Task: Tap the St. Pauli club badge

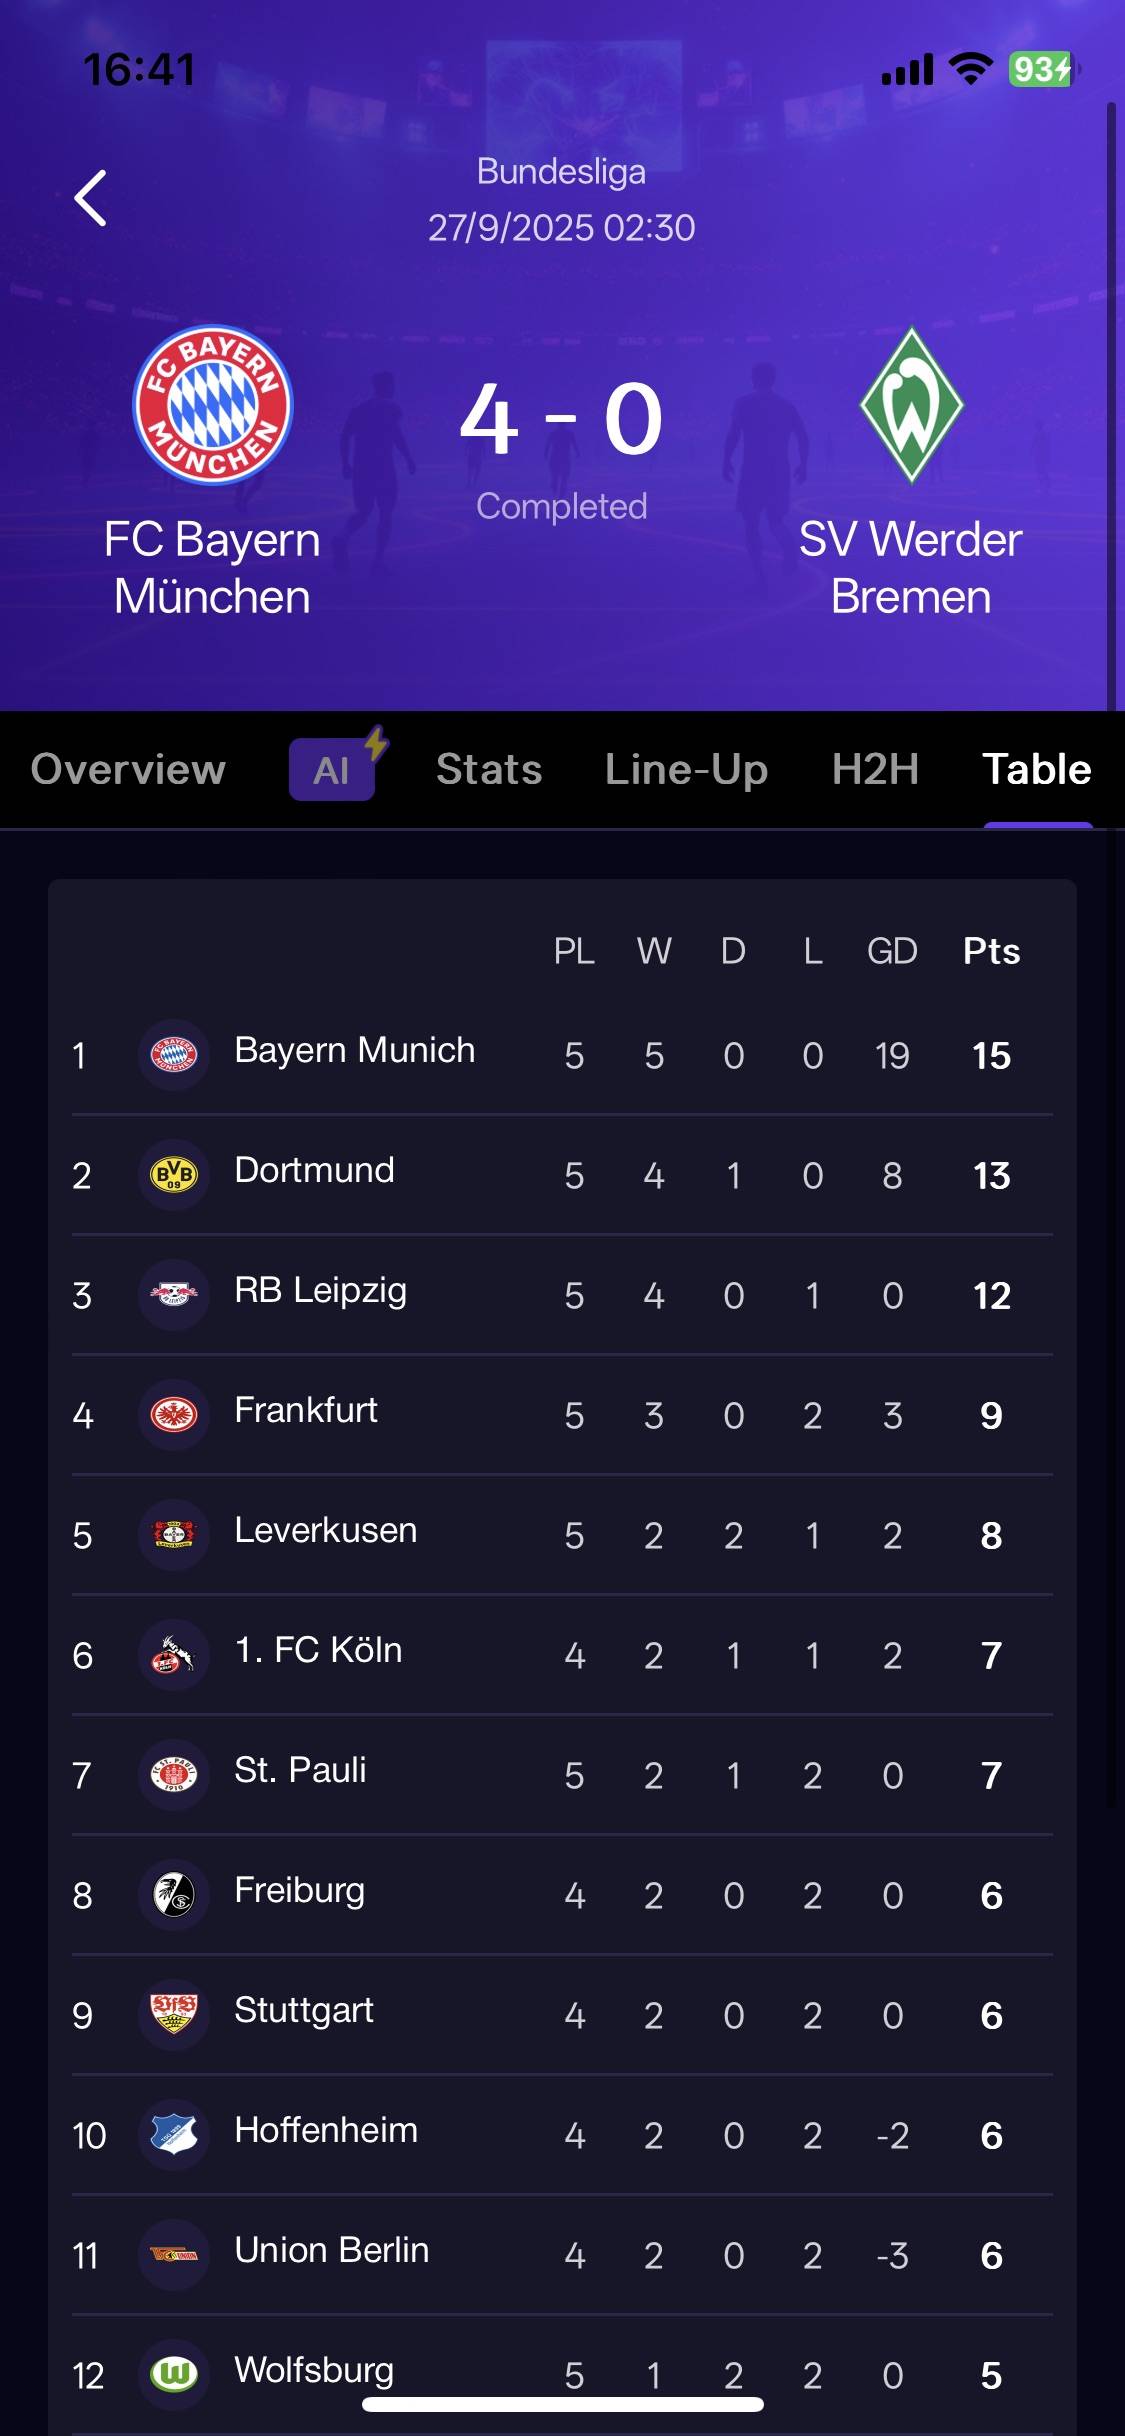Action: (174, 1774)
